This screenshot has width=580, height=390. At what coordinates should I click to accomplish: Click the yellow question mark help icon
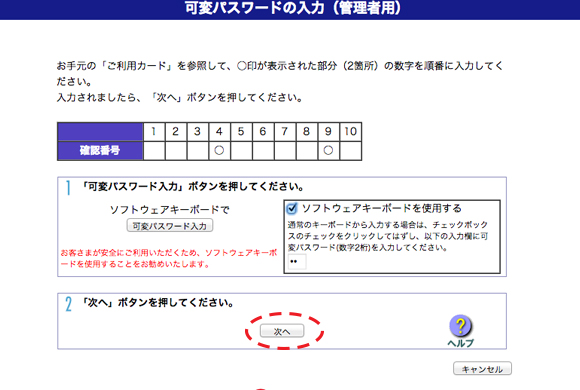(x=460, y=326)
